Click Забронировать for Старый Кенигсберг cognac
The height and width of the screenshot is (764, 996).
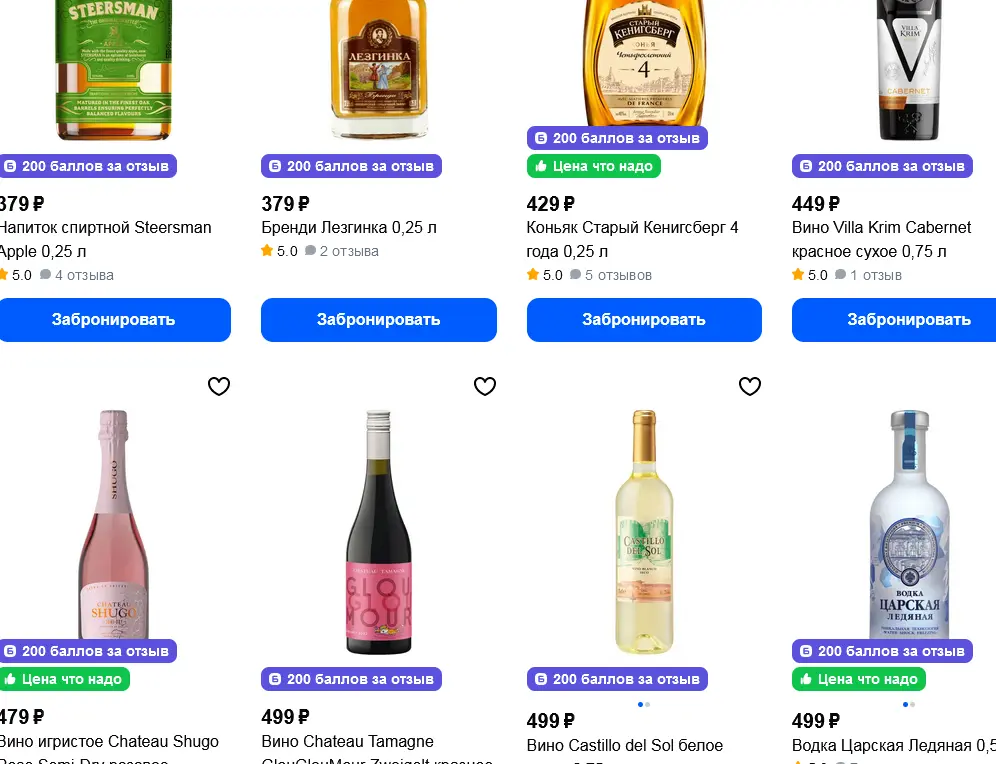click(644, 320)
